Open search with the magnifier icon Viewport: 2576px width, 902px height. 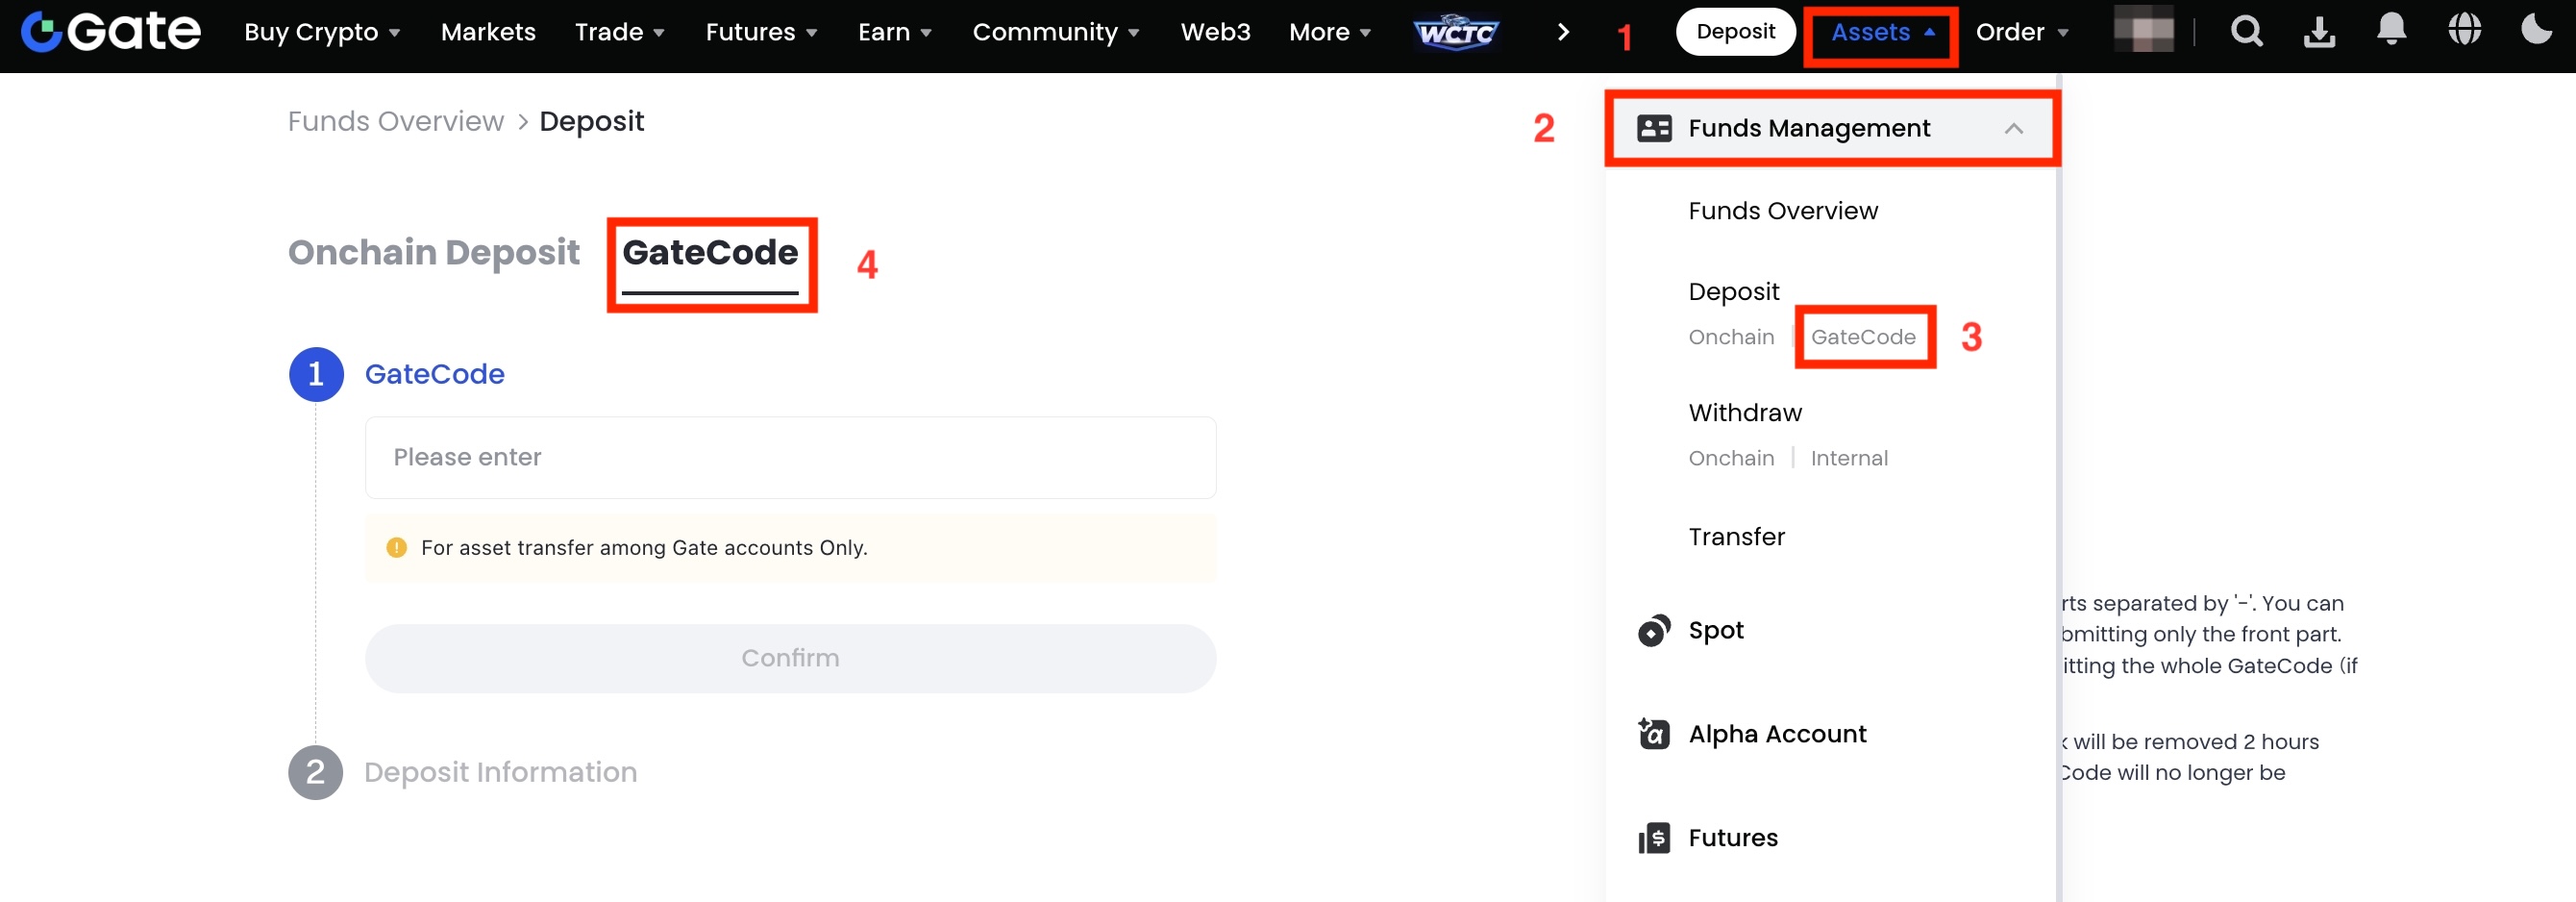[x=2246, y=32]
